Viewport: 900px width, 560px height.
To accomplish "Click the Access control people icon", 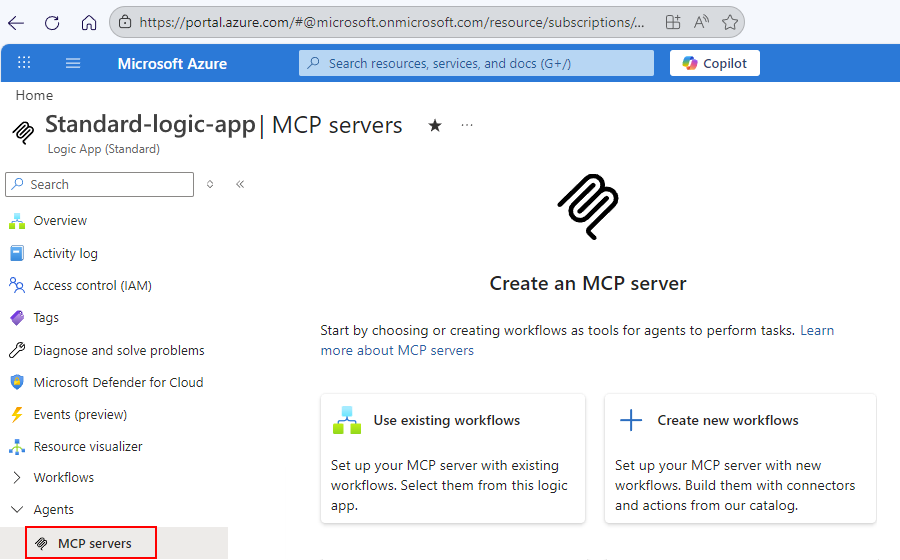I will click(17, 285).
